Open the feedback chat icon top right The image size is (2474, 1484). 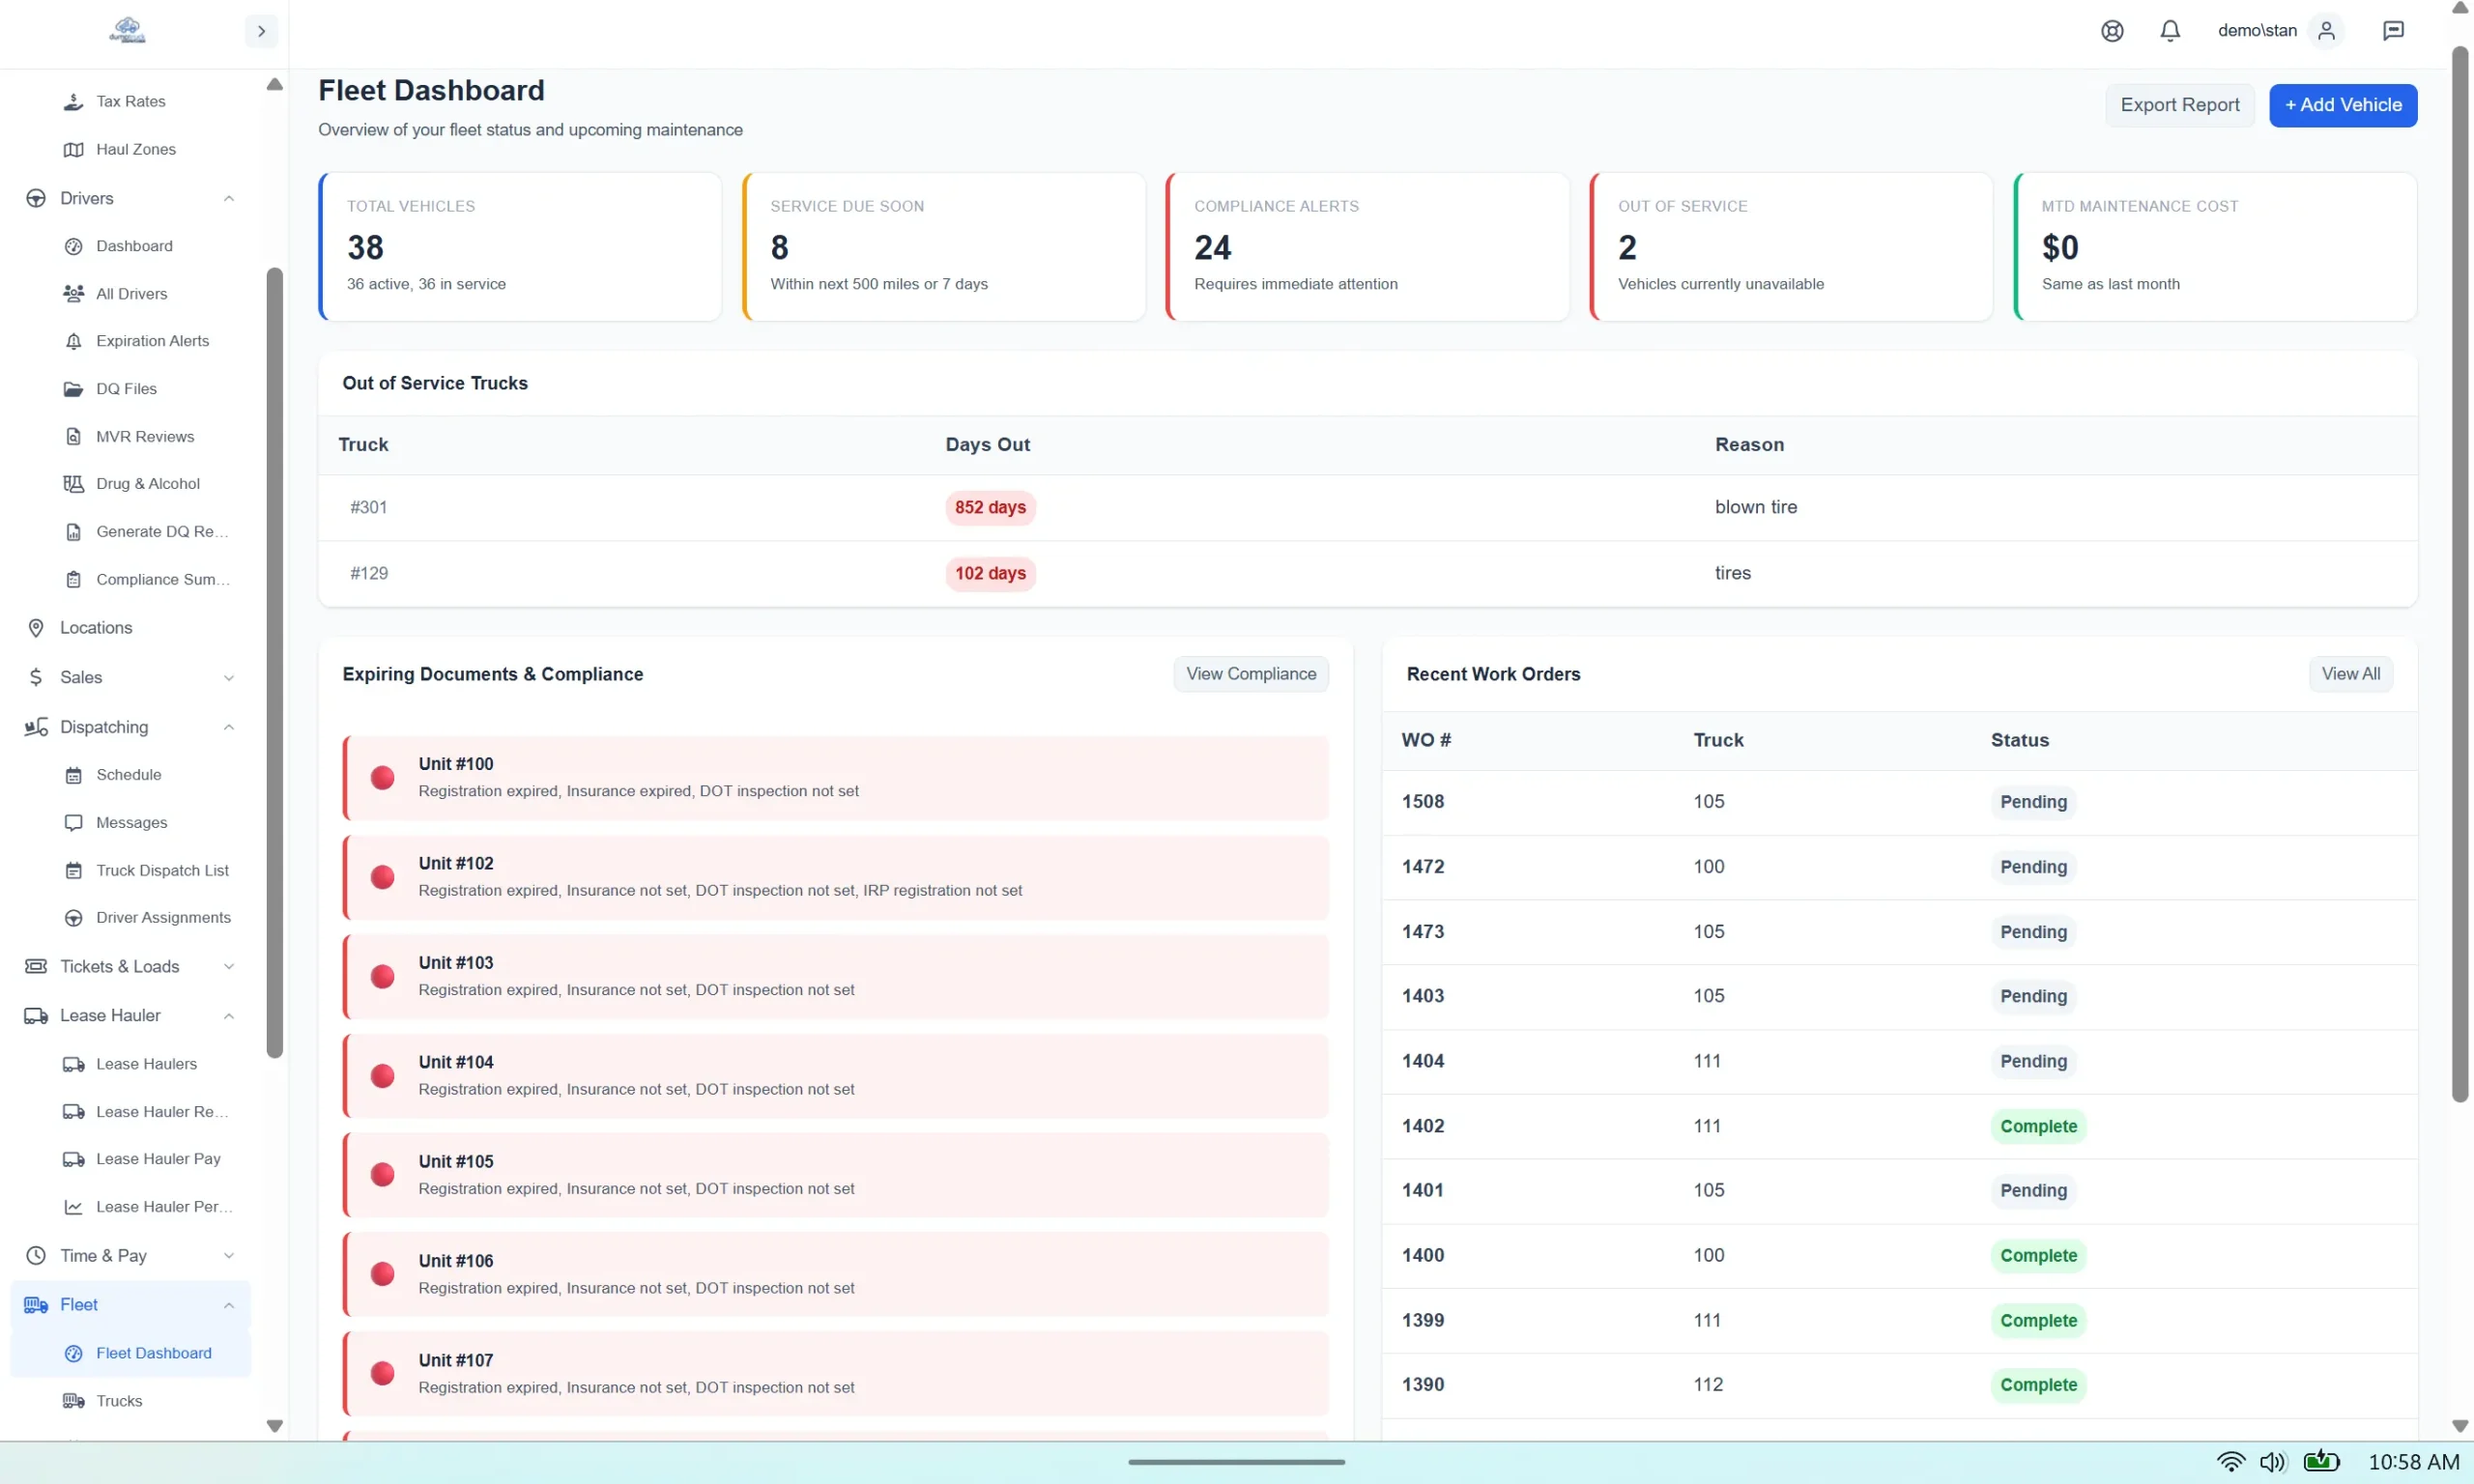point(2393,31)
